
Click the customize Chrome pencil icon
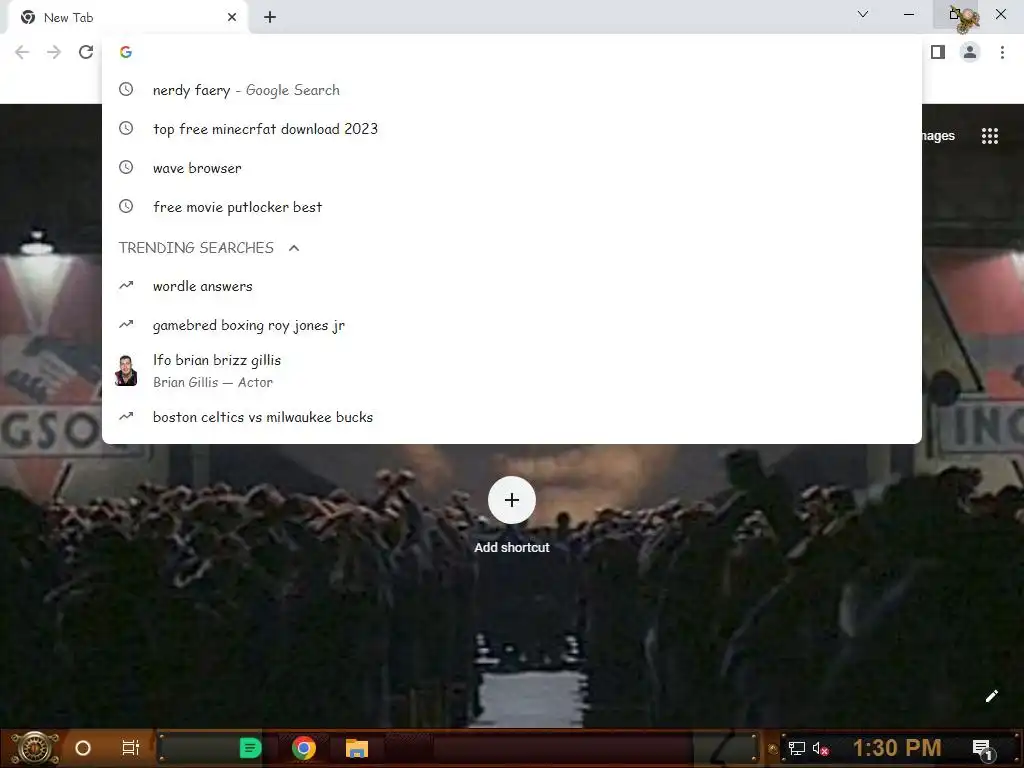tap(991, 696)
